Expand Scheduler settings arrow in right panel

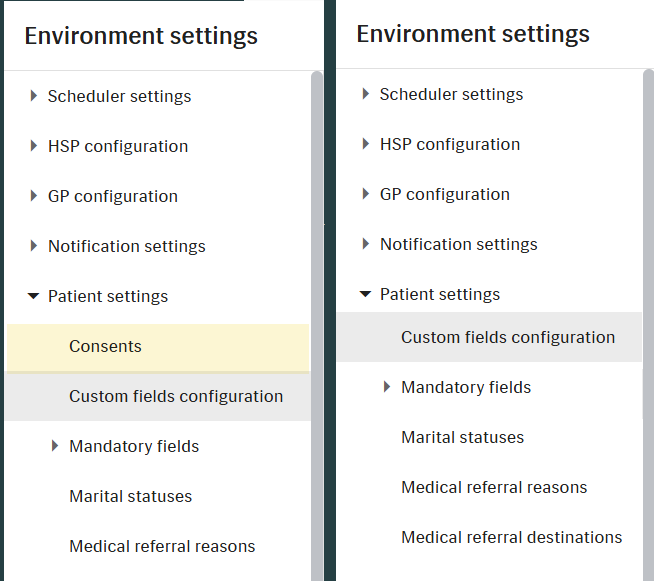[366, 94]
